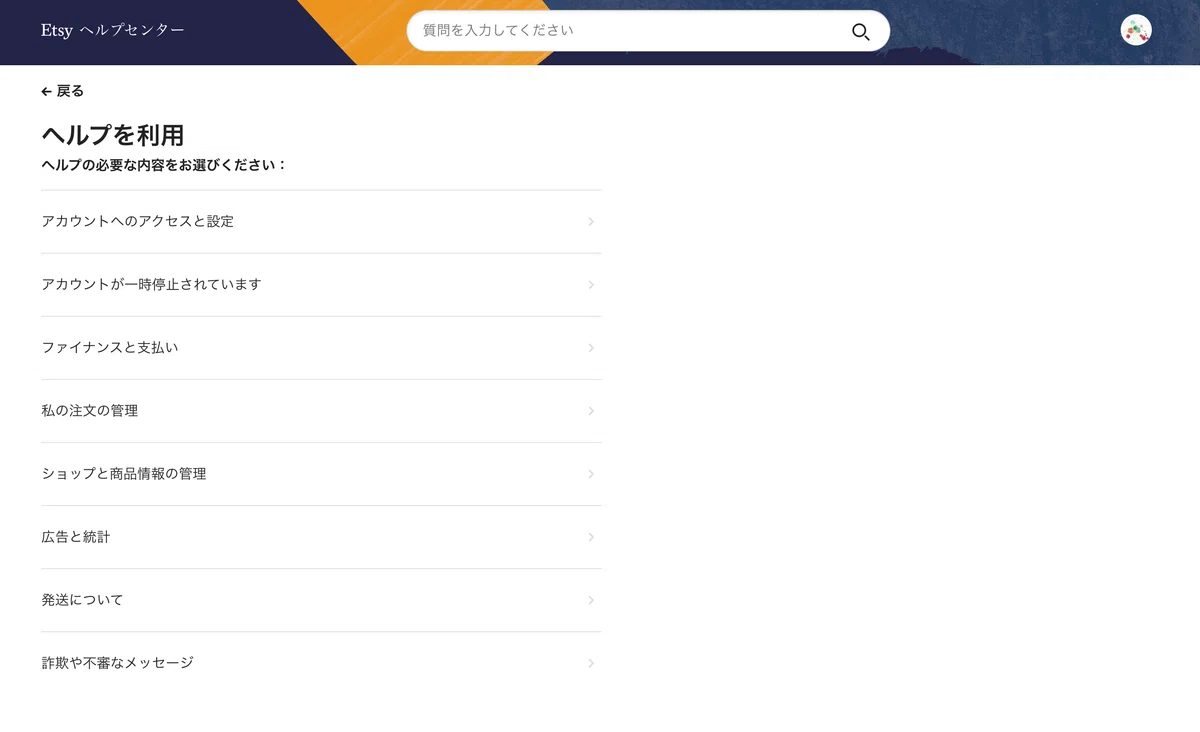The image size is (1200, 732).
Task: Click the chevron beside ファイナンスと支払い
Action: click(x=591, y=347)
